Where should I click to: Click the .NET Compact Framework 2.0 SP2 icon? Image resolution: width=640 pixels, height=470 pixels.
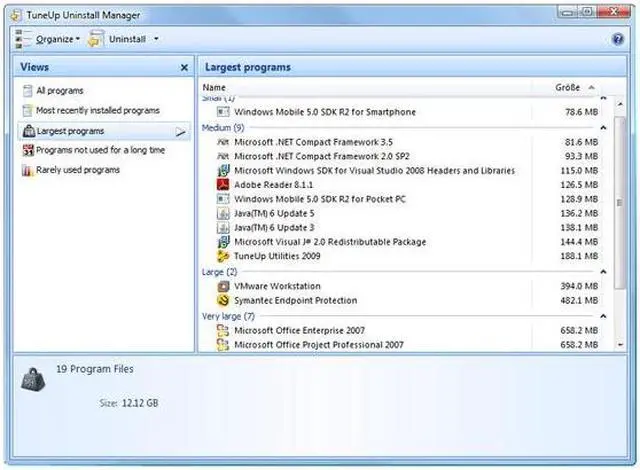coord(223,156)
